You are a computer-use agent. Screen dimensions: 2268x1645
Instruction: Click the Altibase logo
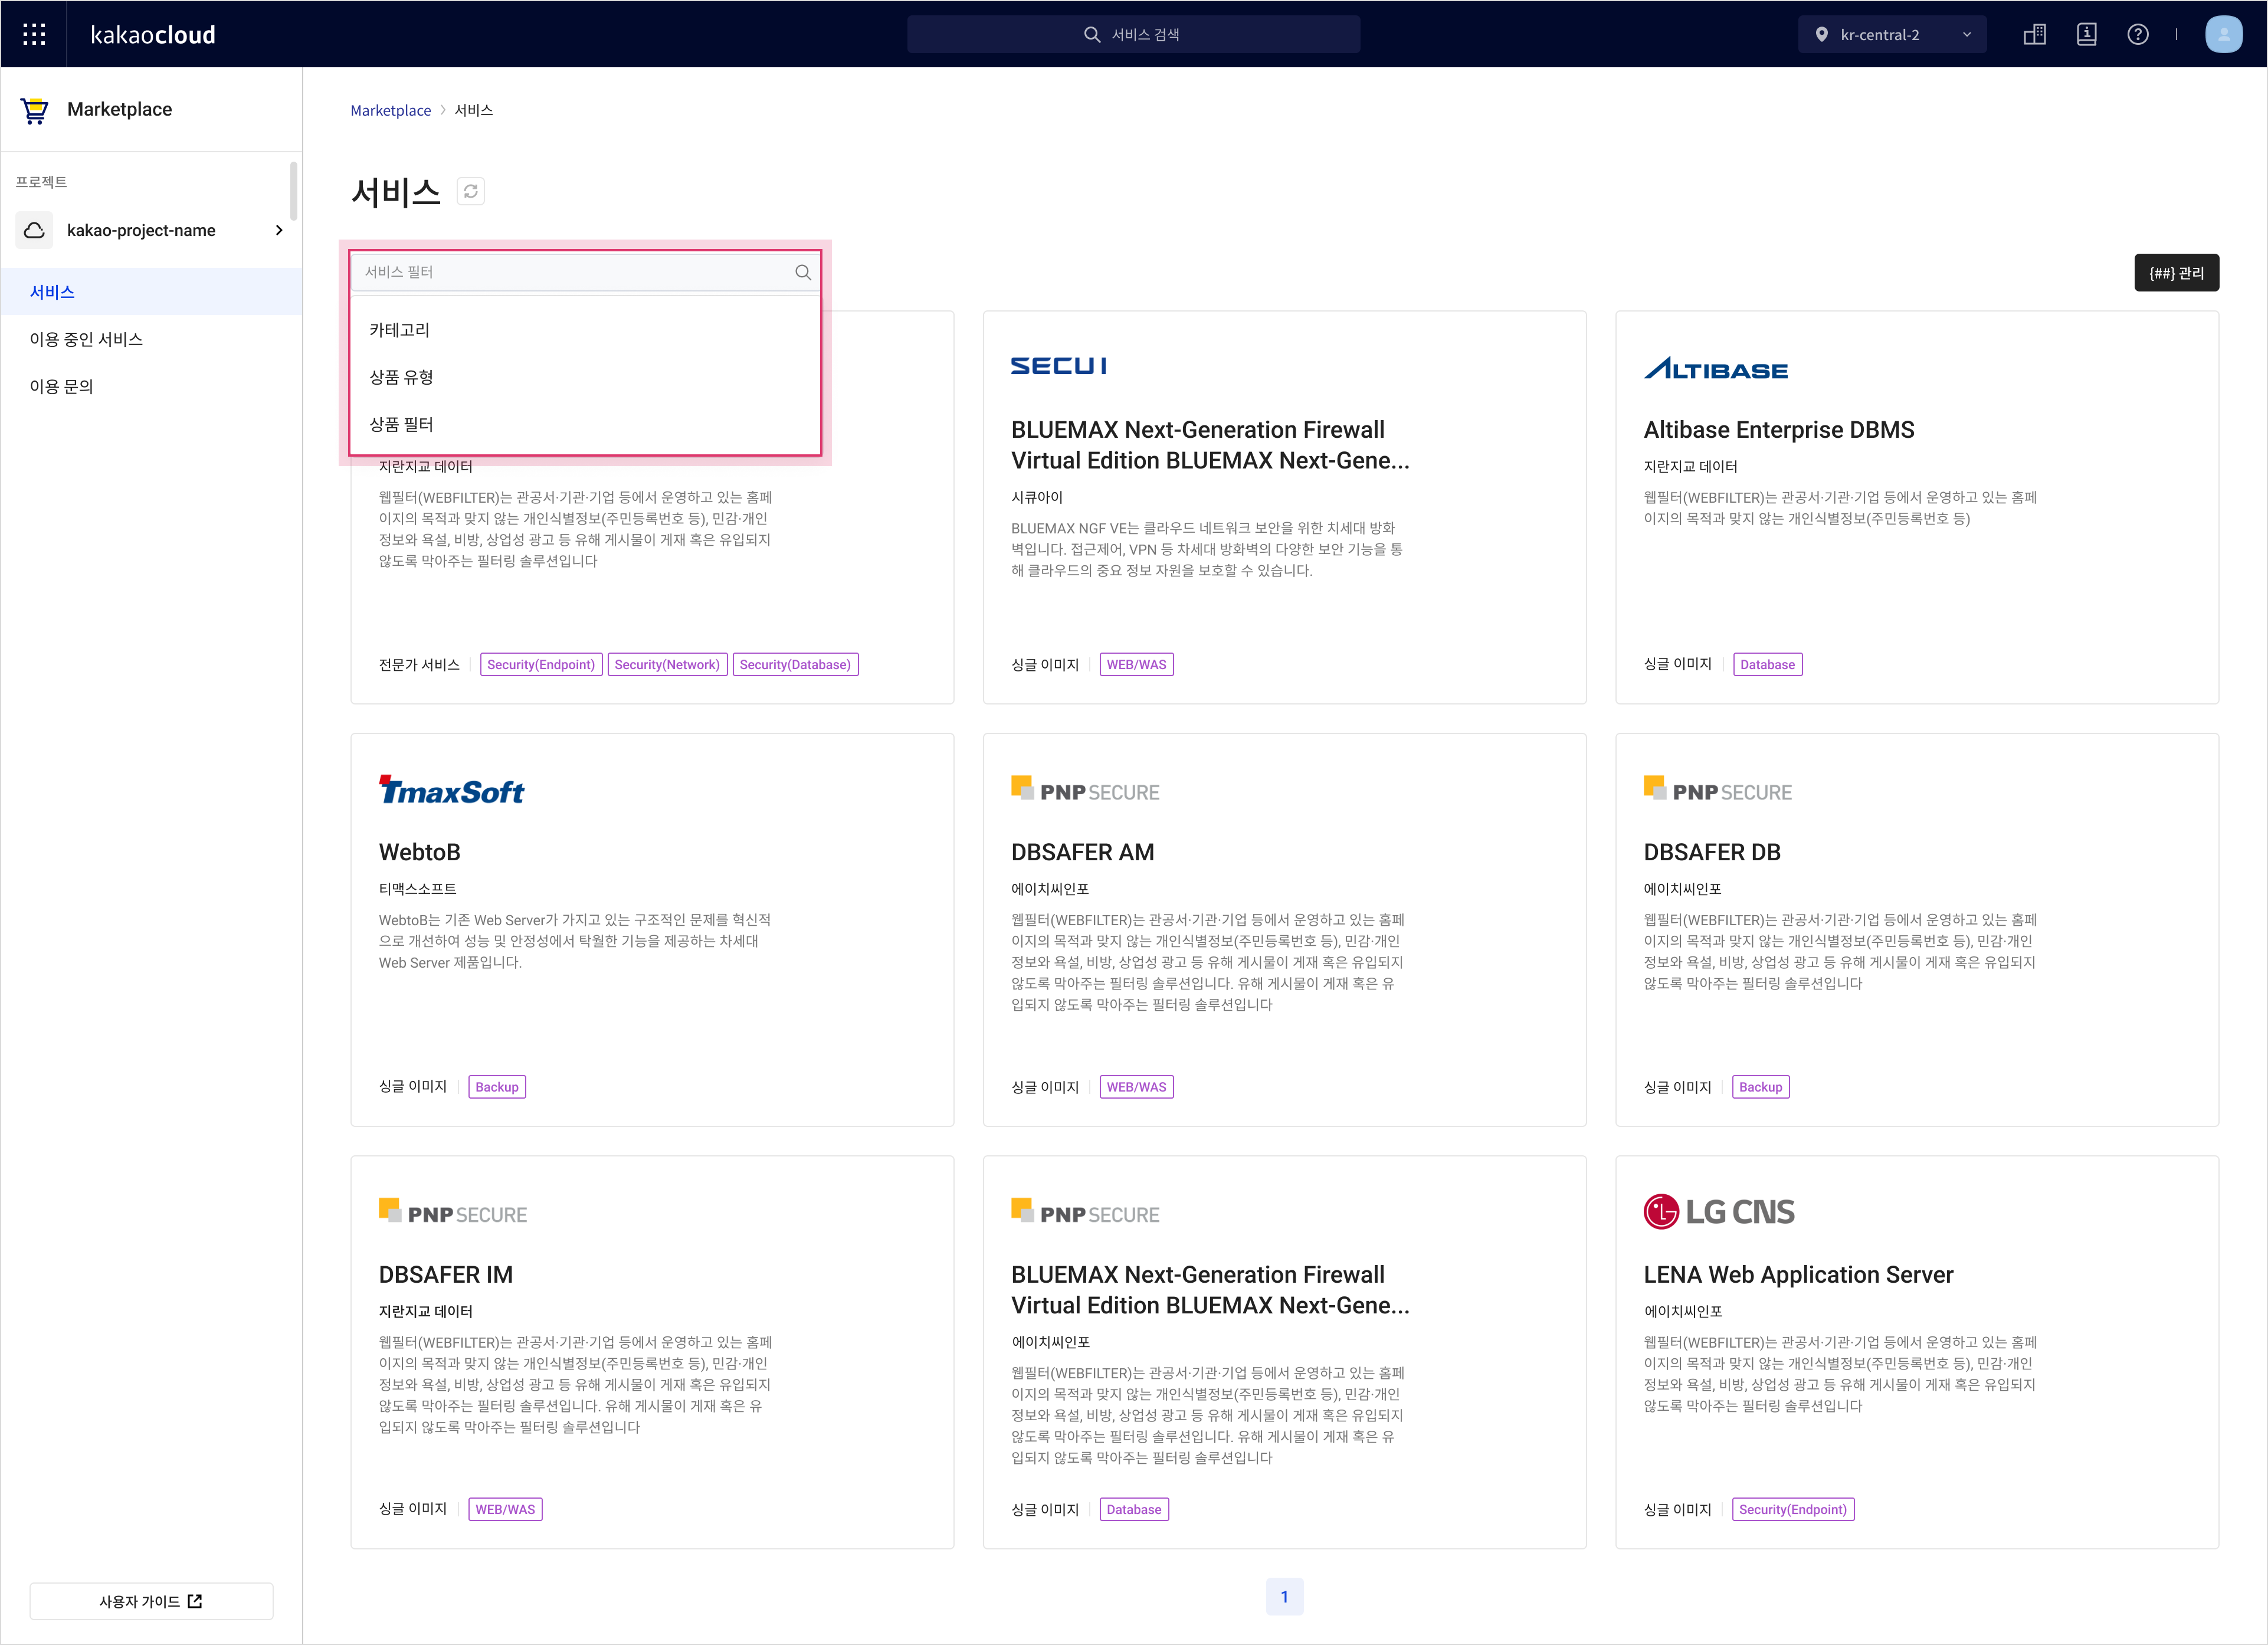point(1715,369)
